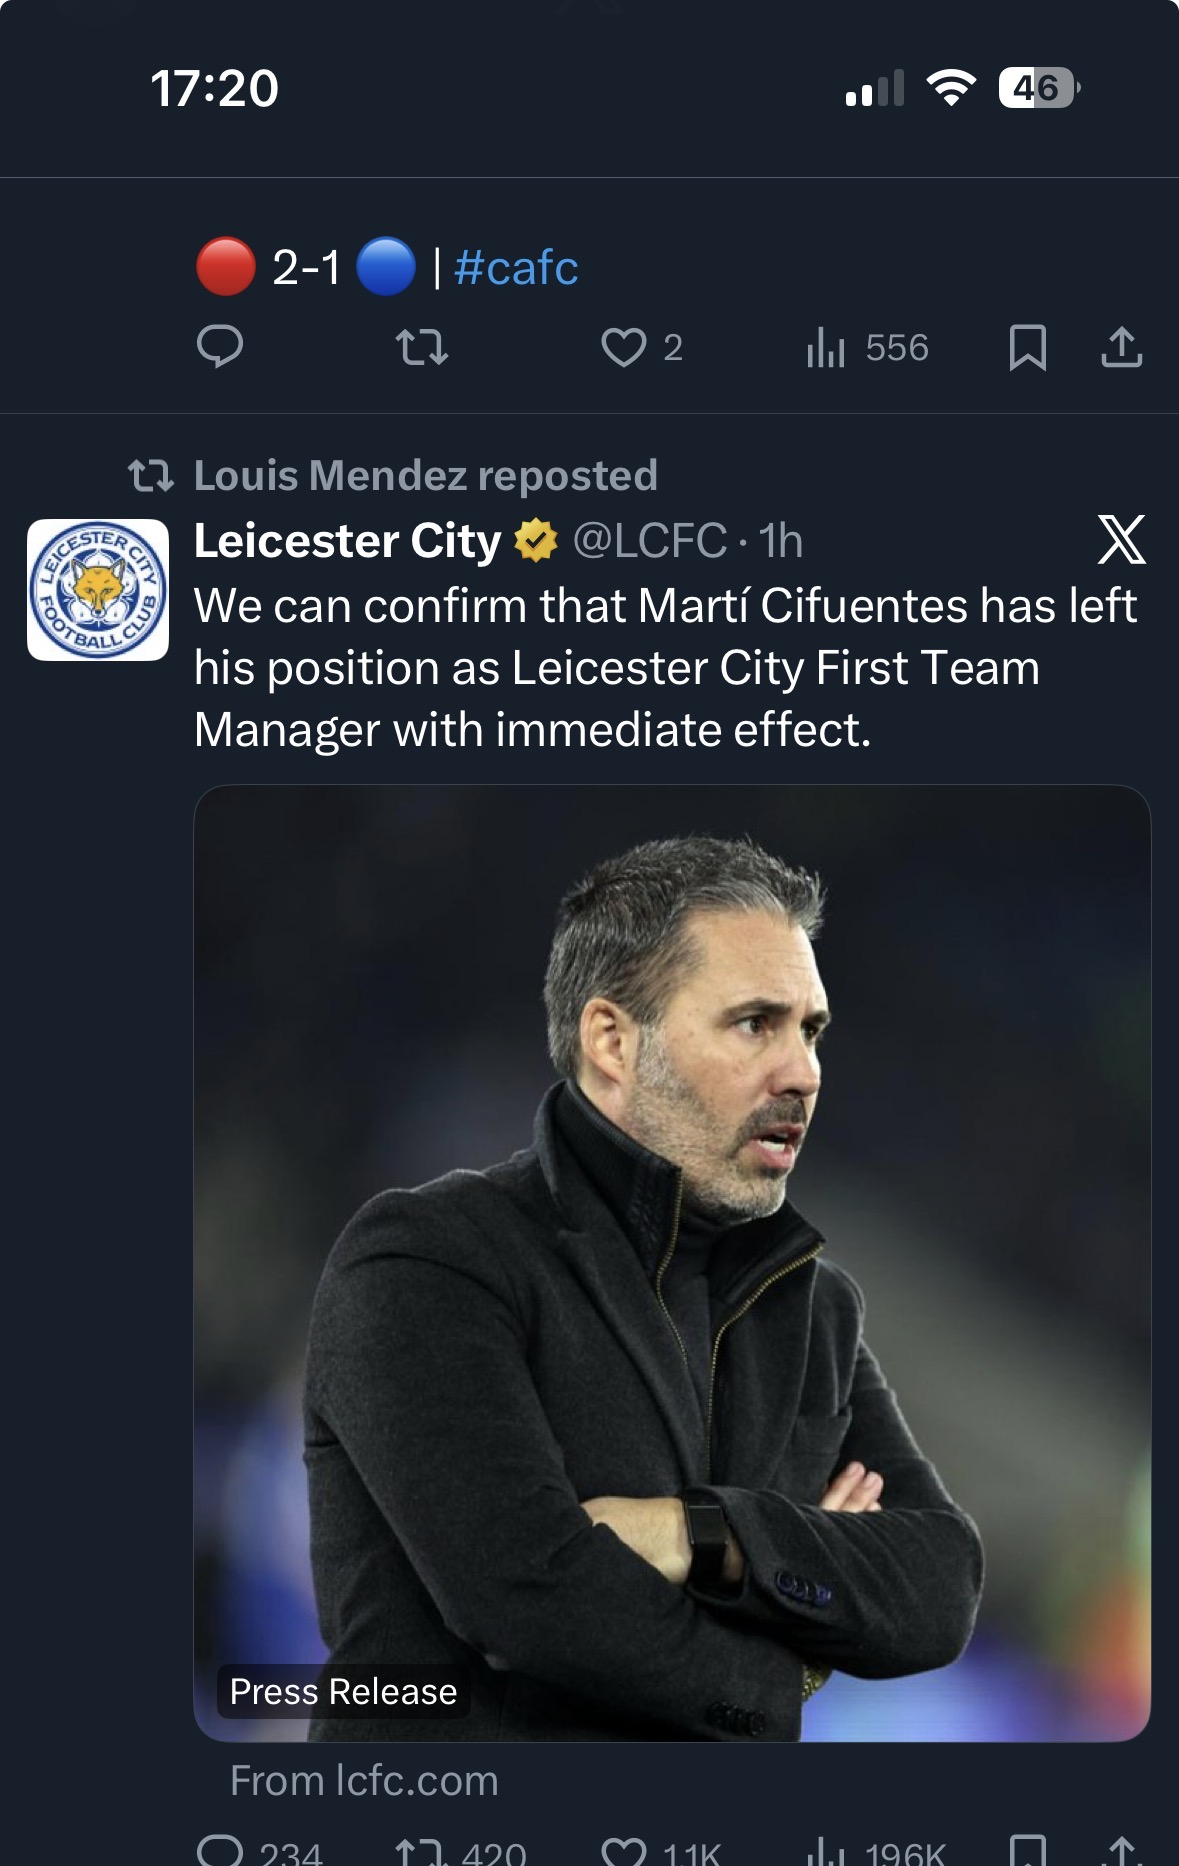Bookmark the #cafc score post
Viewport: 1179px width, 1866px height.
coord(1027,347)
